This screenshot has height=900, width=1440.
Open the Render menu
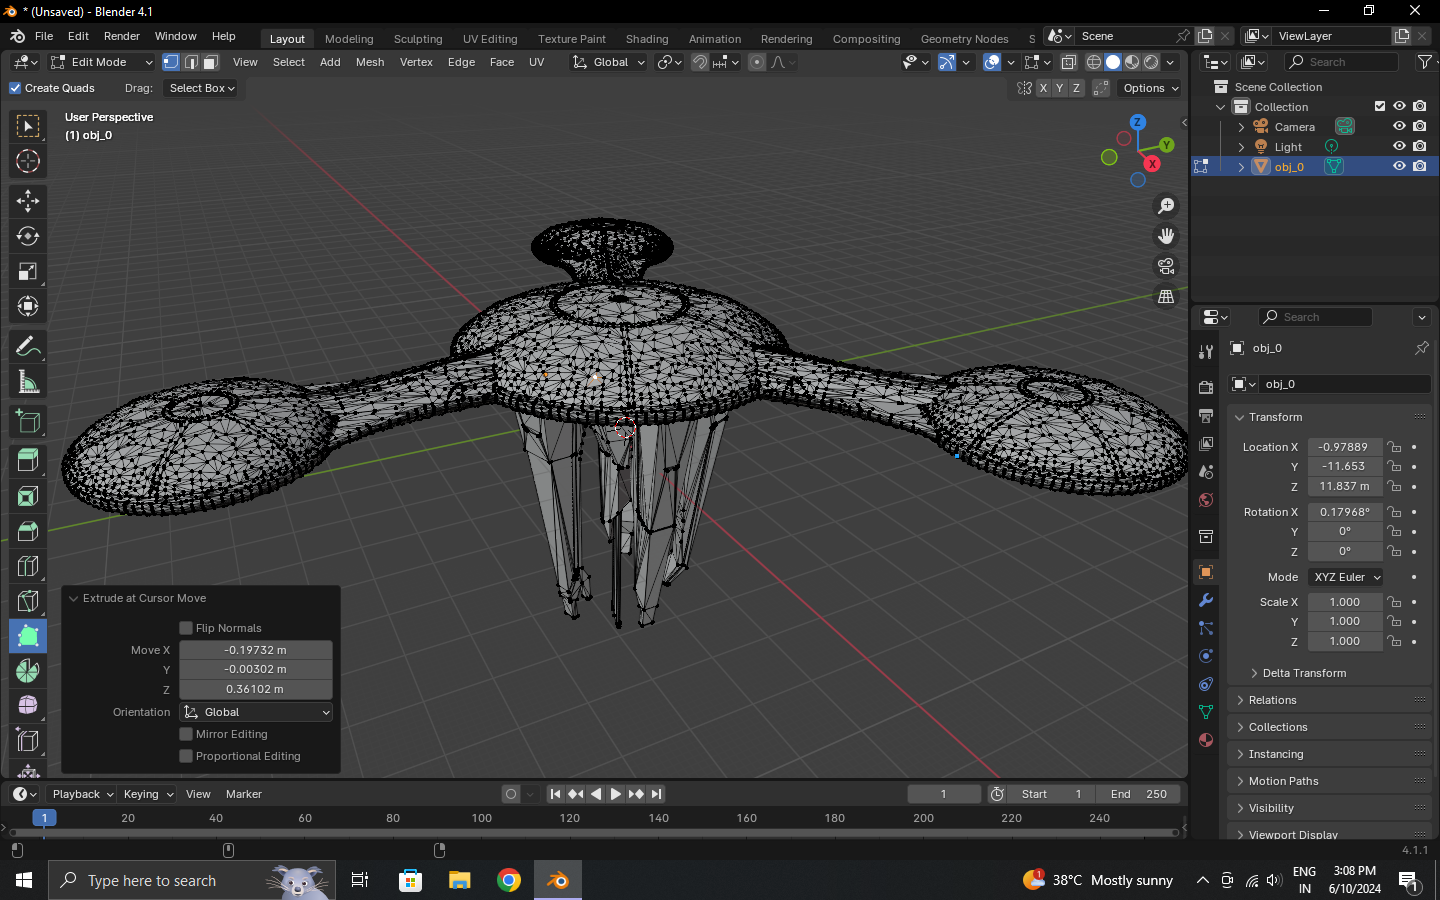[x=122, y=36]
